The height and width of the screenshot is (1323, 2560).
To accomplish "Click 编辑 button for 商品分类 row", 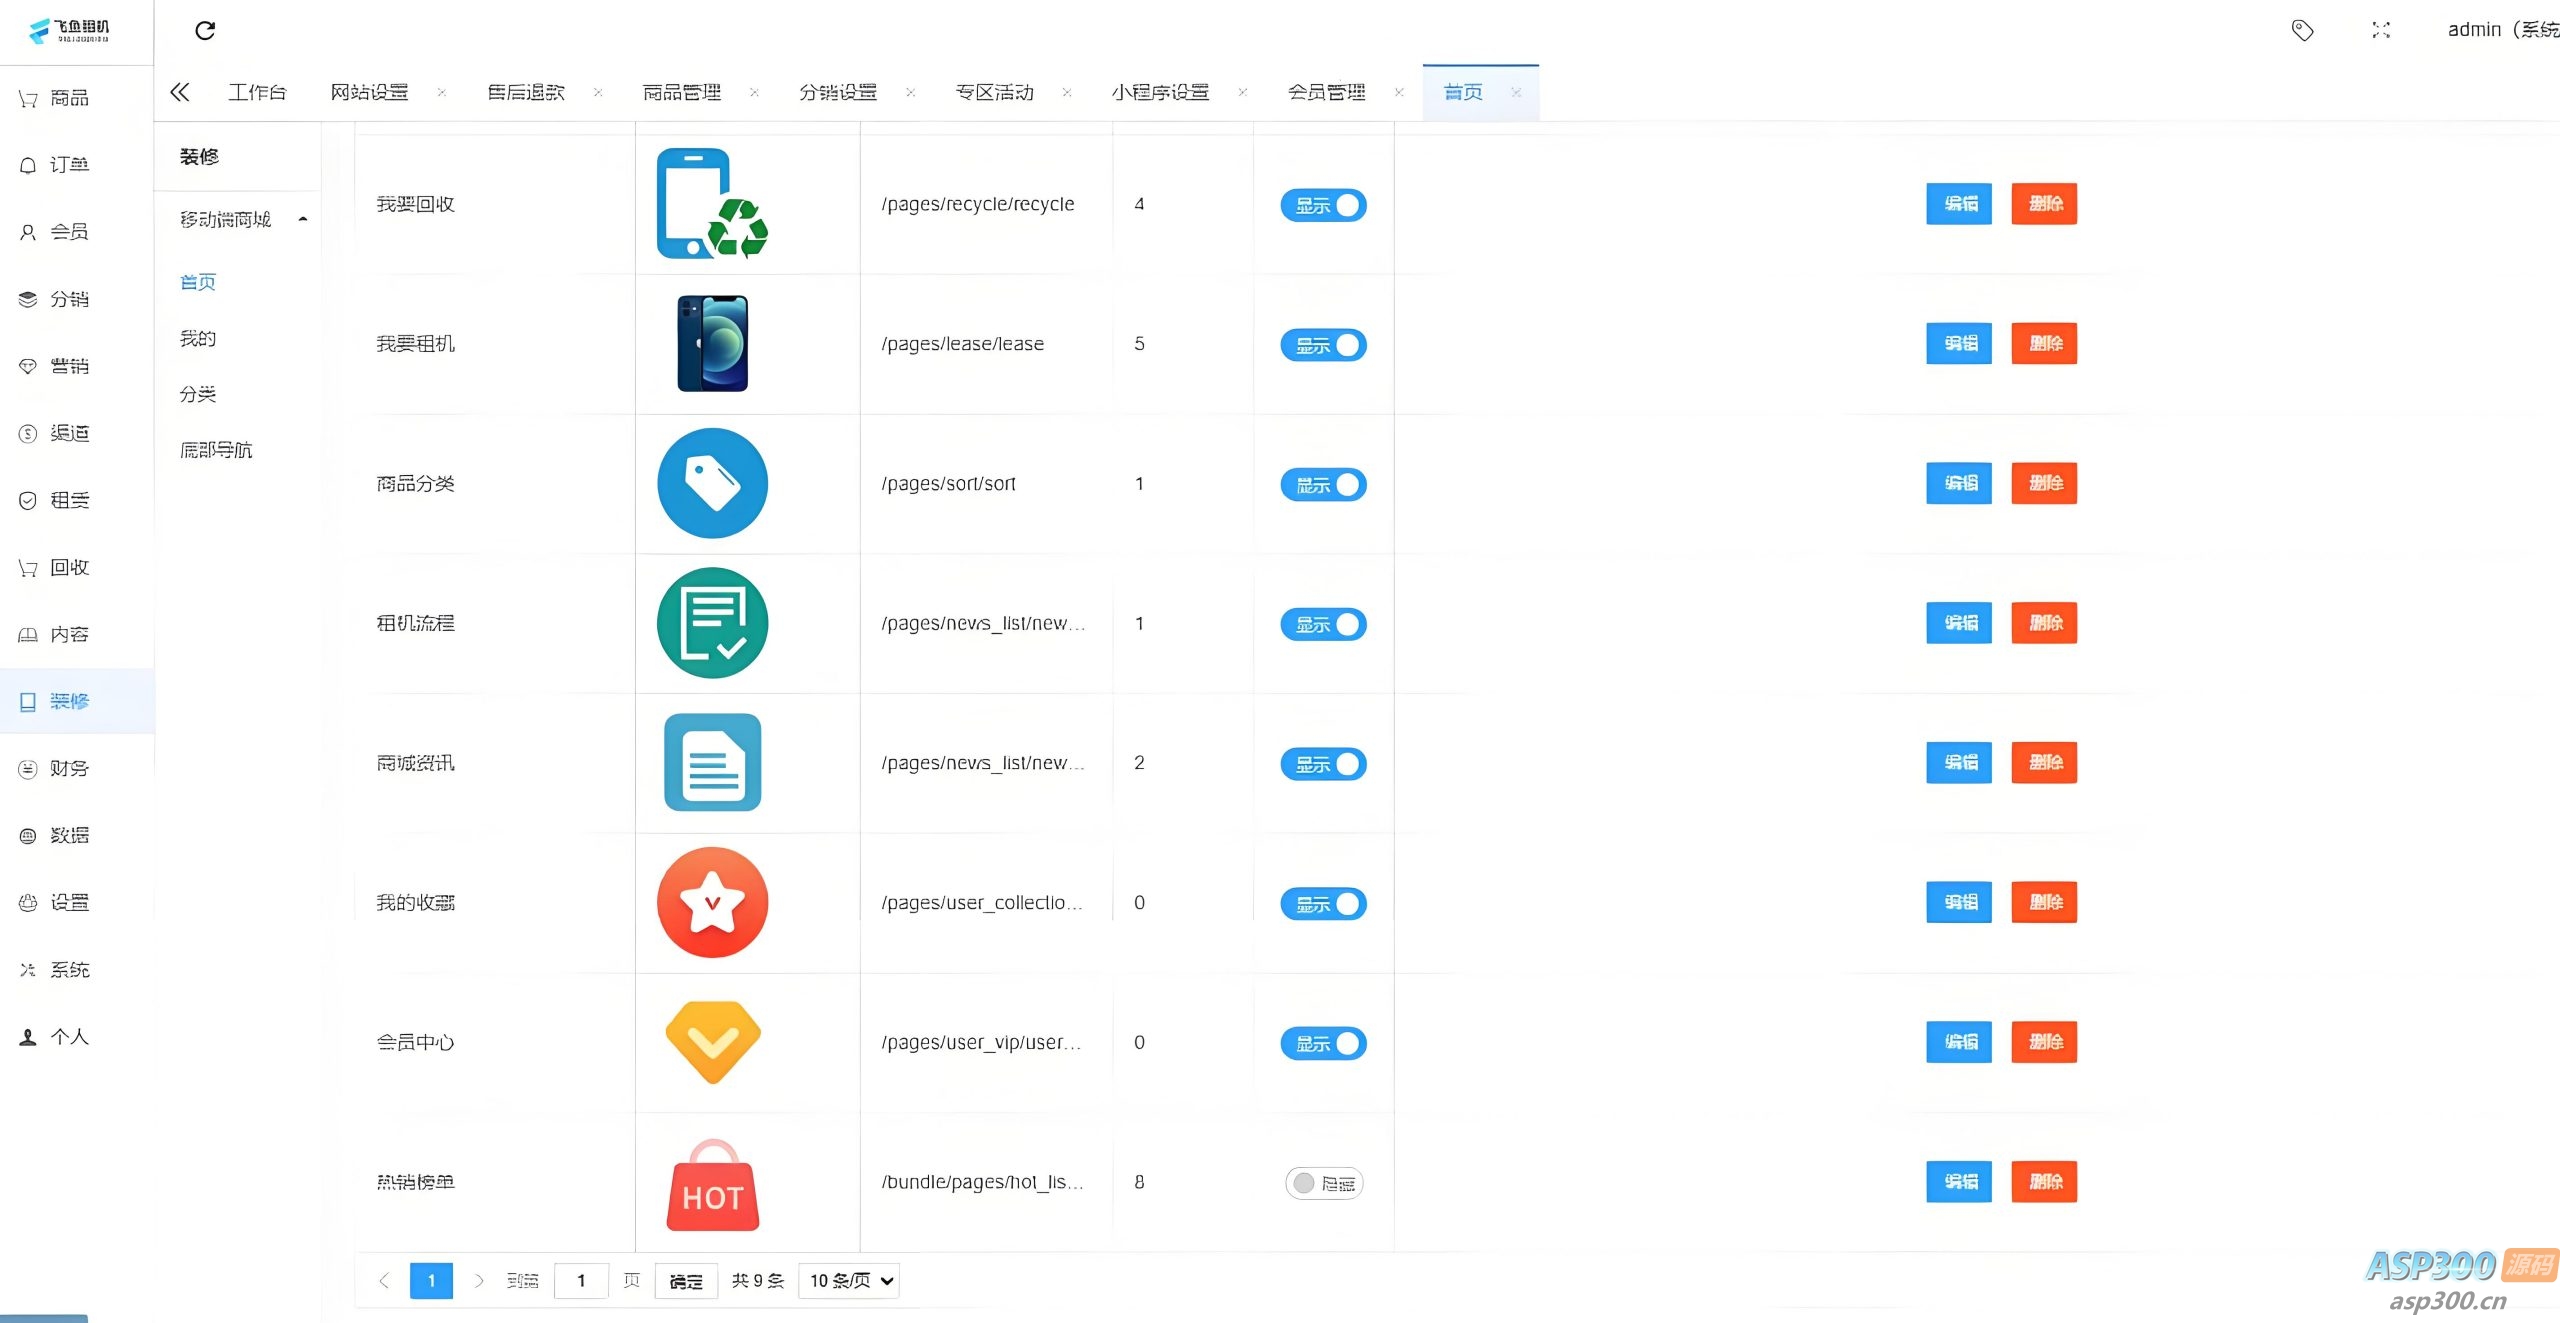I will pyautogui.click(x=1958, y=483).
